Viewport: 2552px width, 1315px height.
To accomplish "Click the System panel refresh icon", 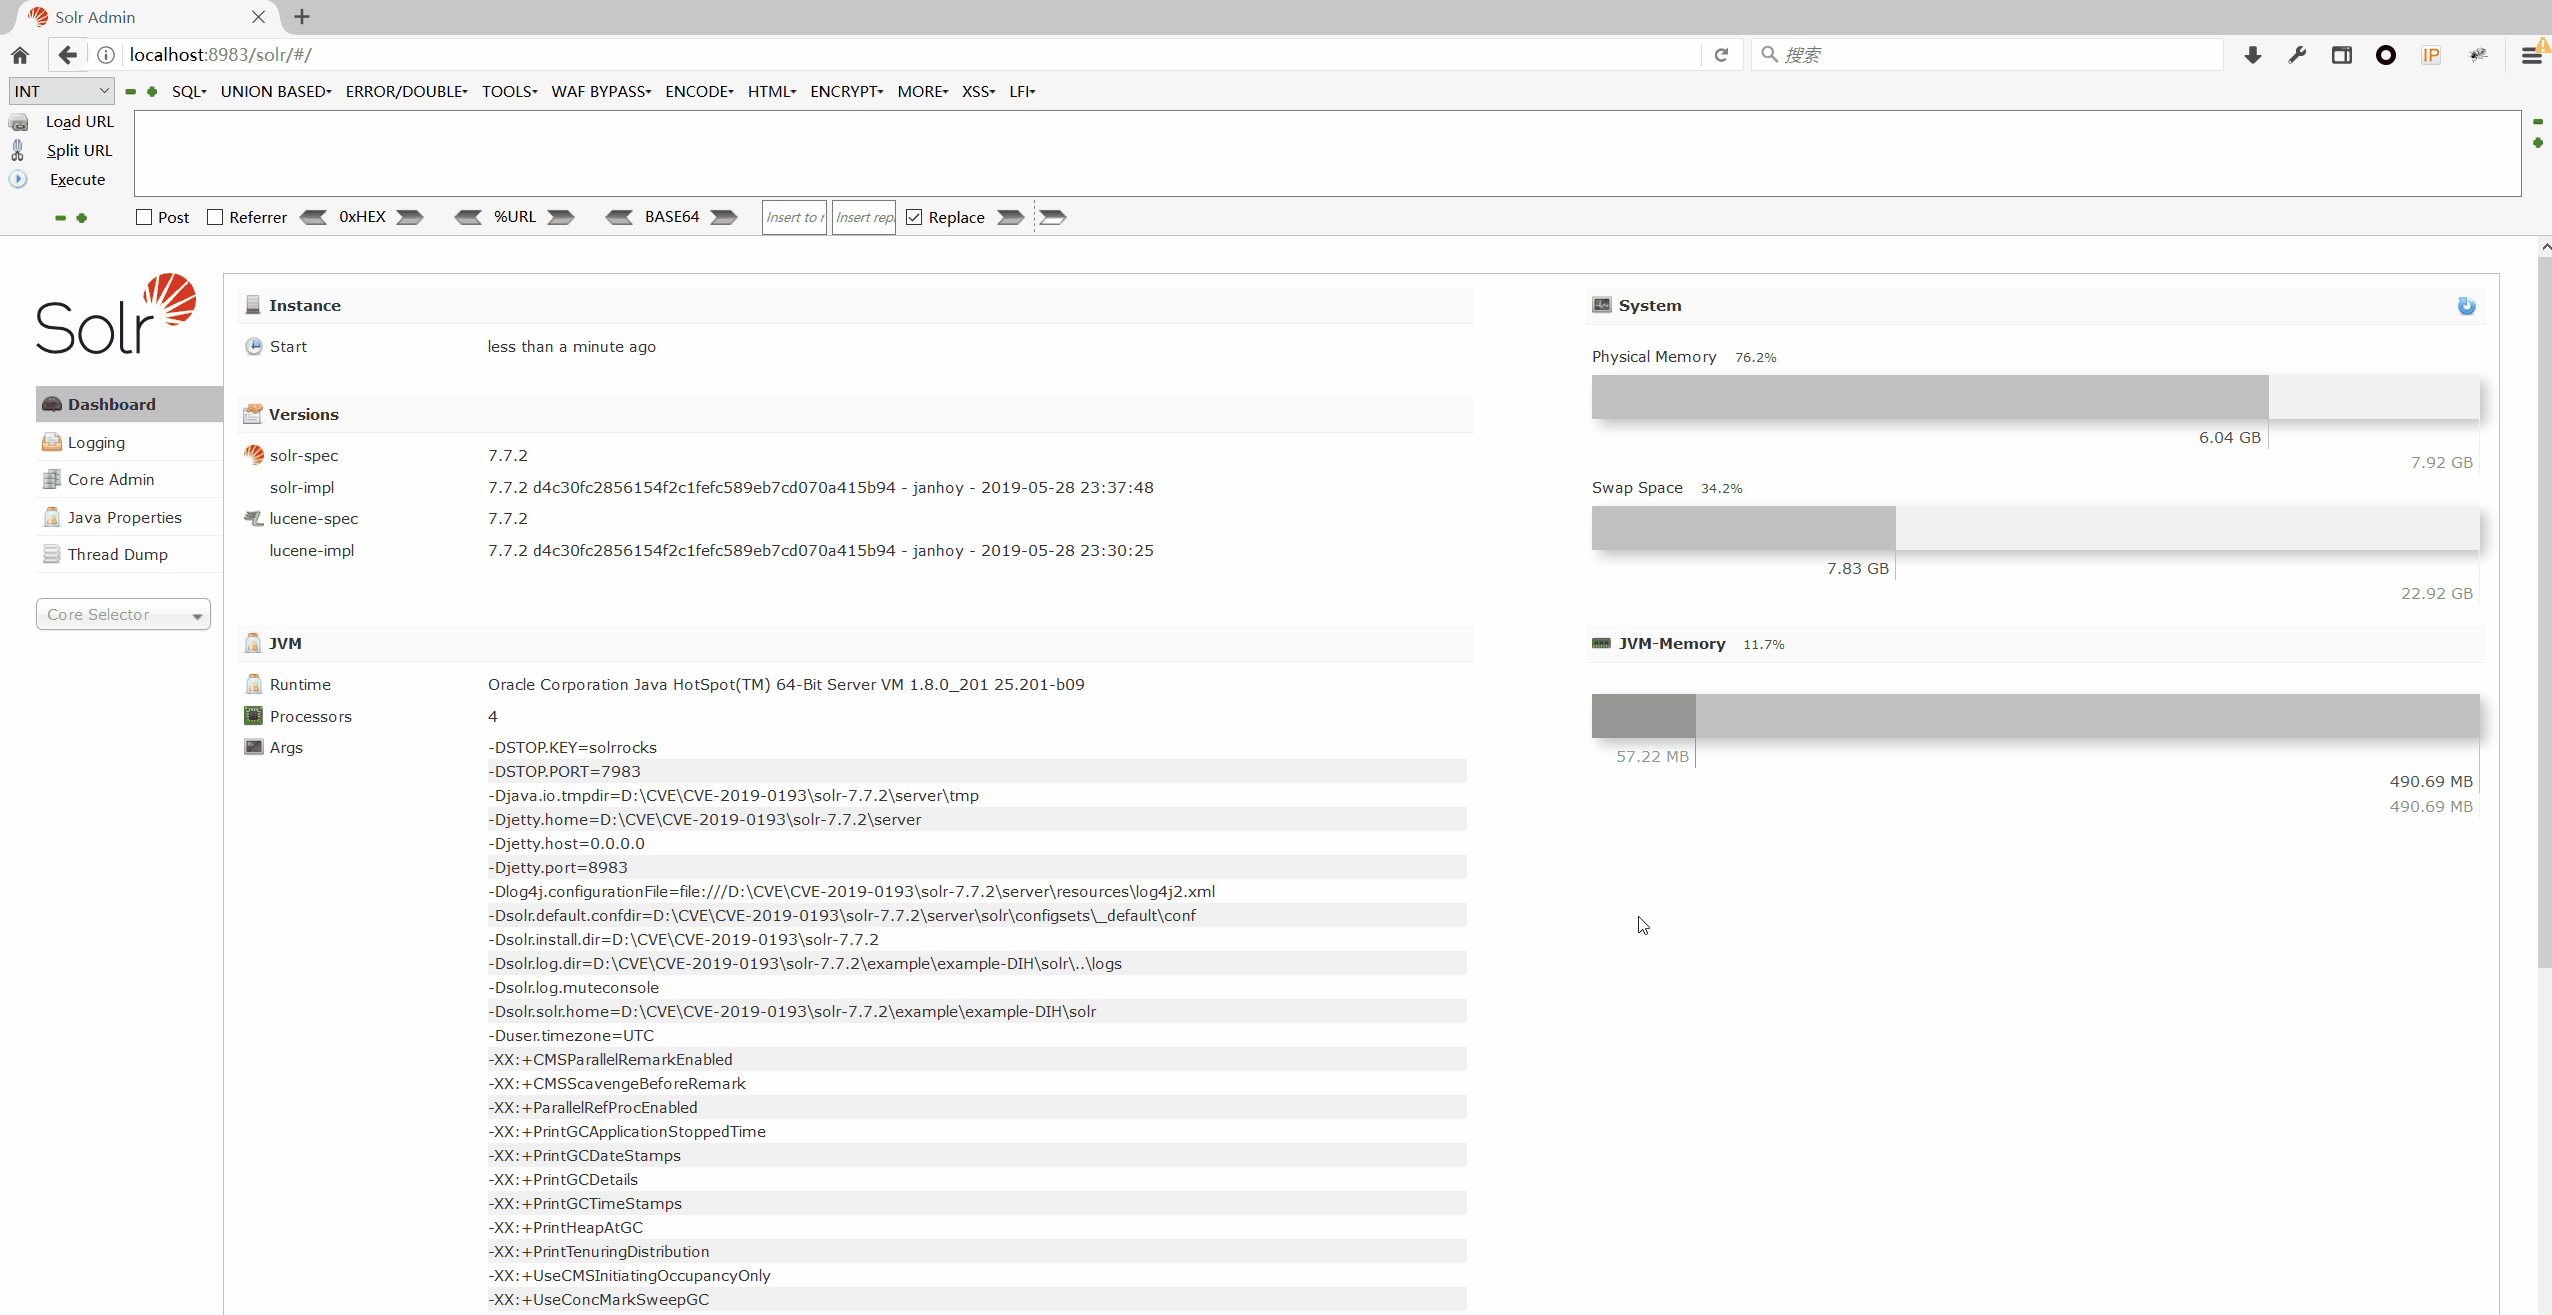I will point(2466,306).
